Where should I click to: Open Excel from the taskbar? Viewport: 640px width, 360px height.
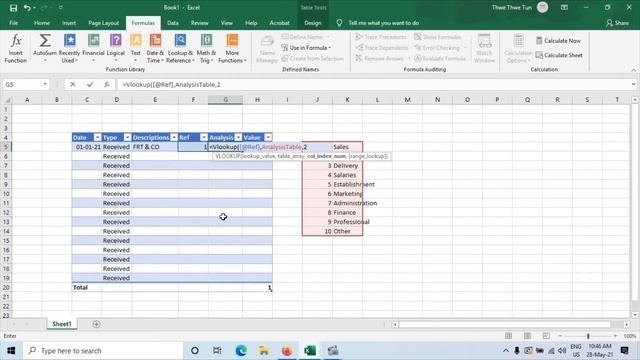[310, 351]
